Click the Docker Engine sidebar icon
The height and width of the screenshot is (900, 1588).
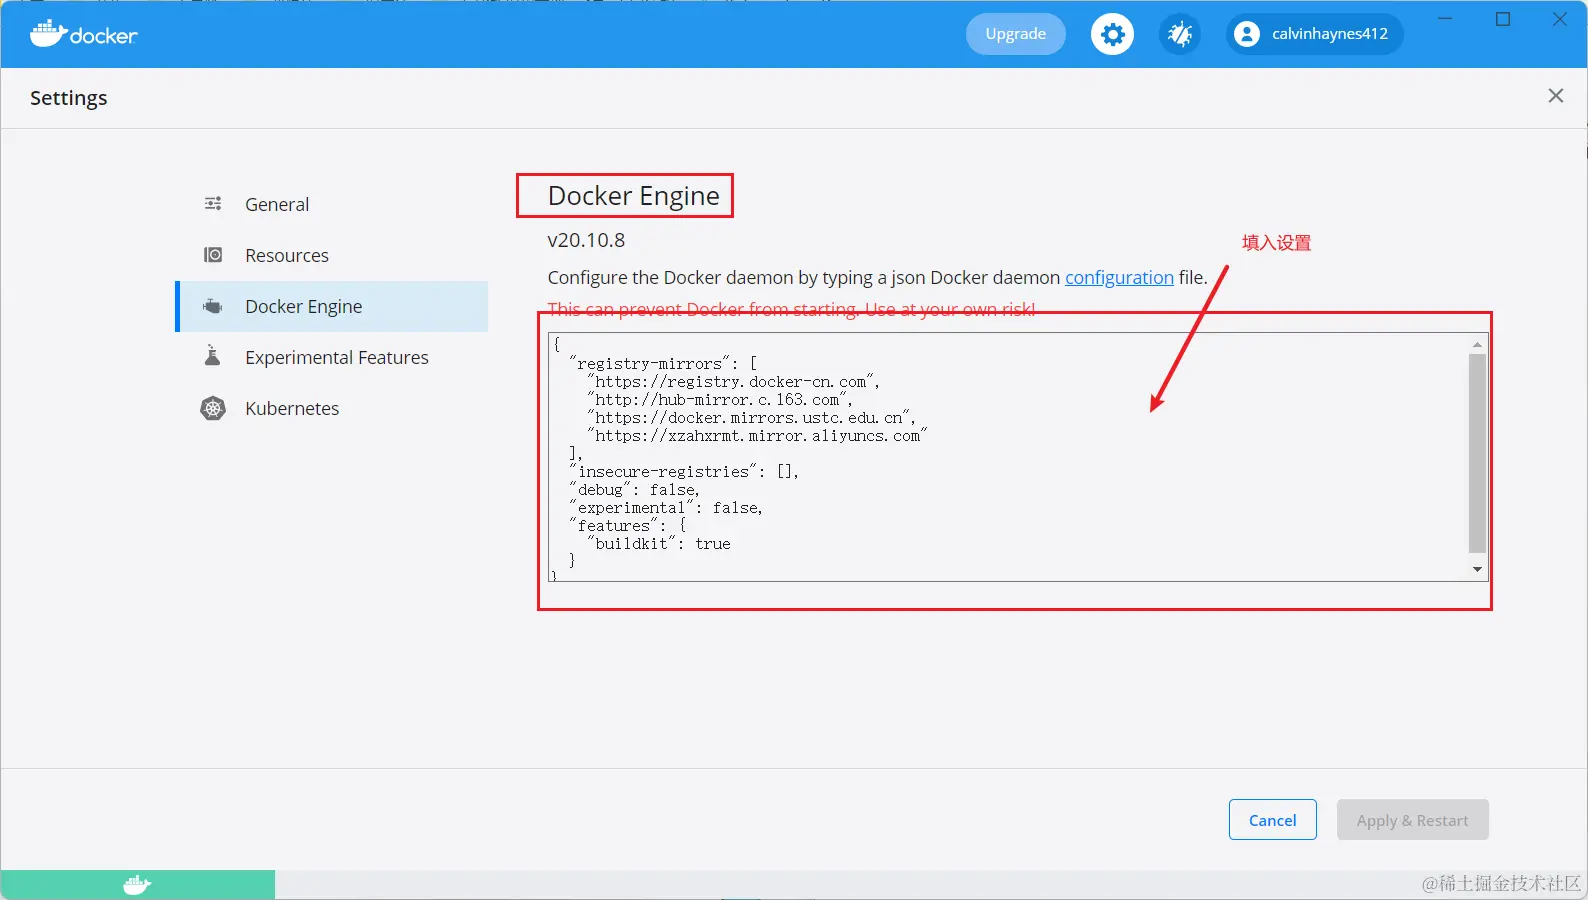click(x=213, y=306)
